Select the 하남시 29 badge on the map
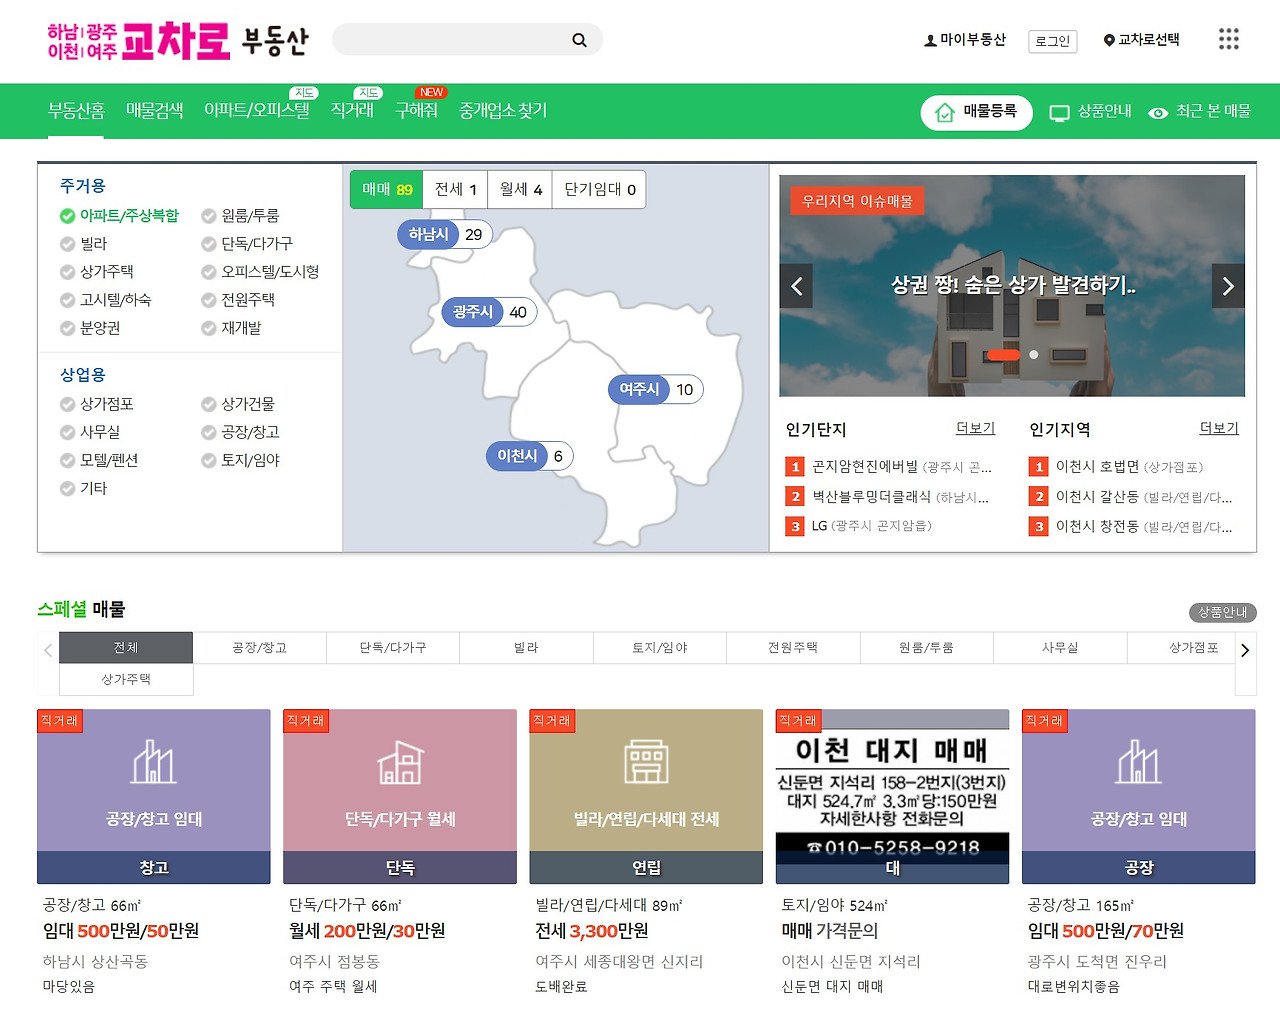The width and height of the screenshot is (1280, 1018). pos(444,234)
